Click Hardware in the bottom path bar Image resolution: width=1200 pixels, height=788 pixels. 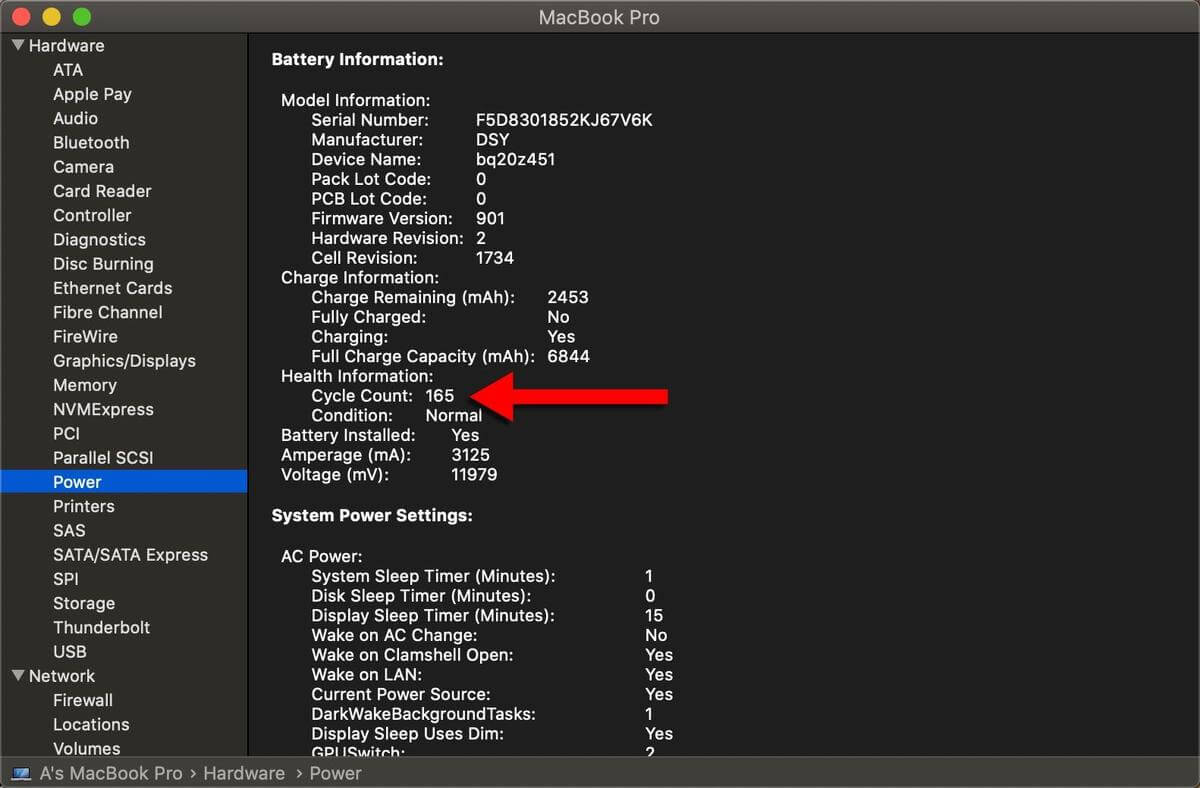(244, 774)
